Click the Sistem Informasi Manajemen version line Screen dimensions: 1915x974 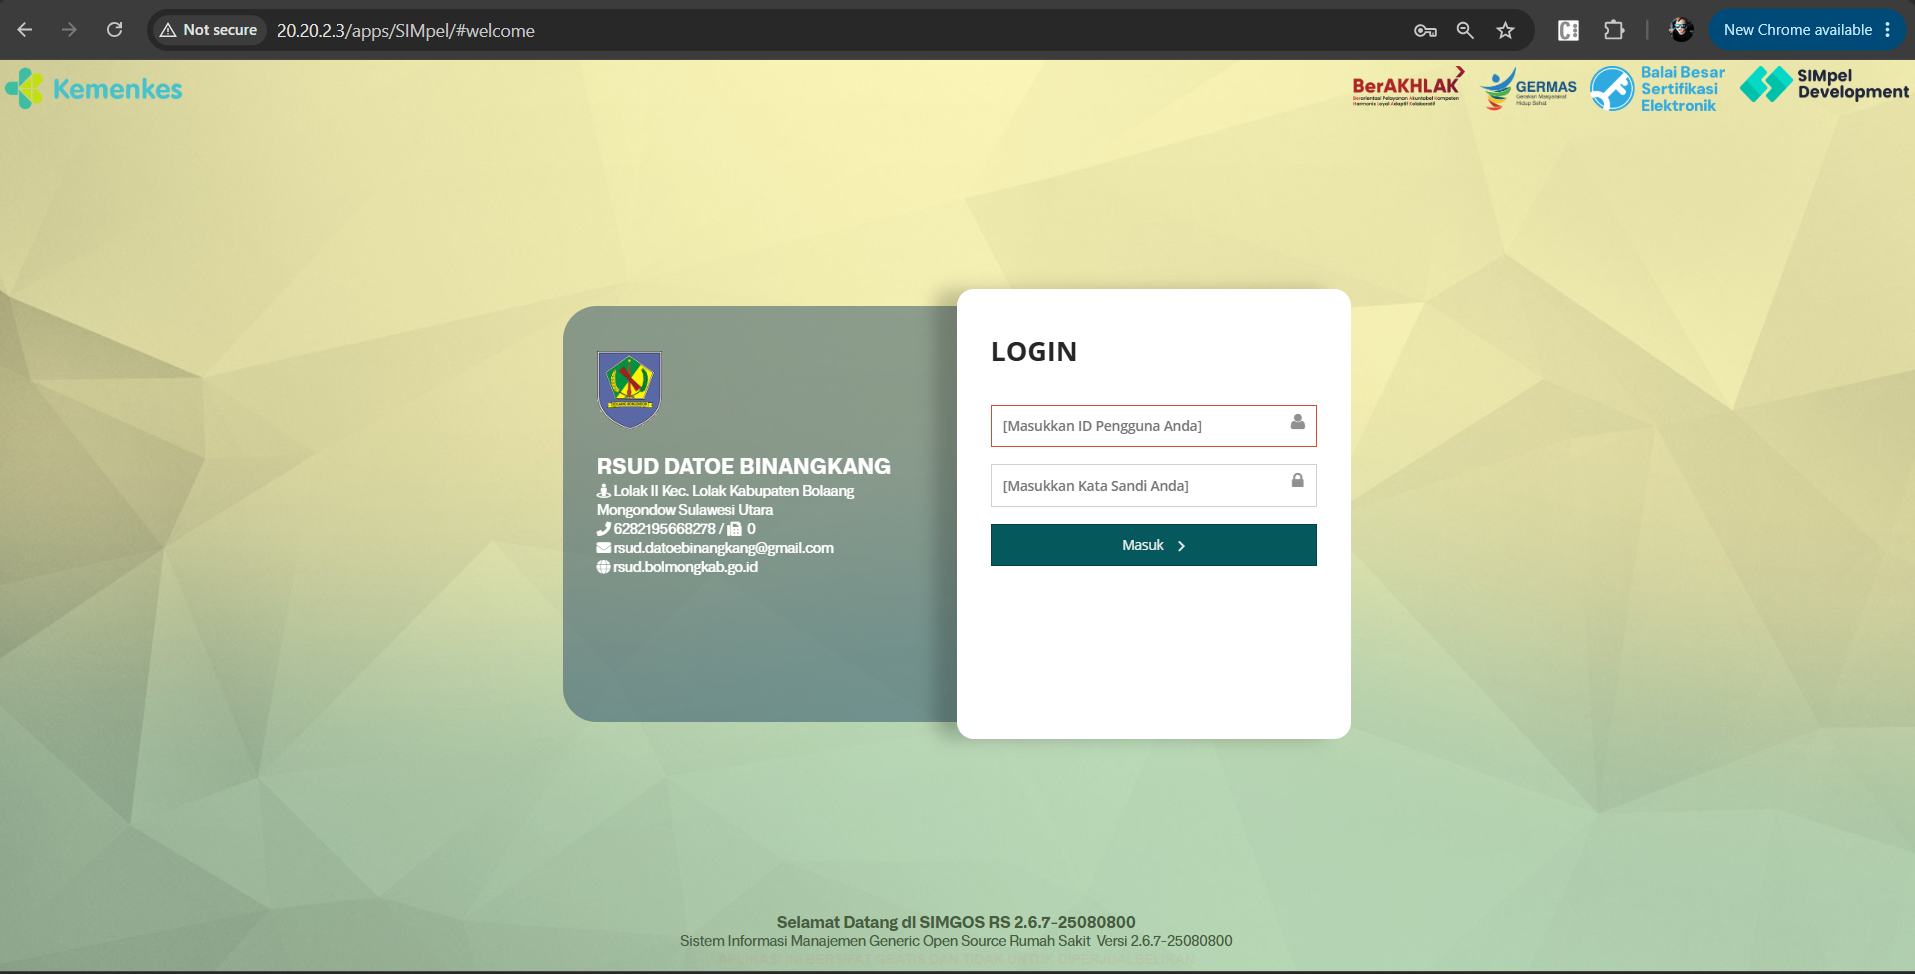point(956,941)
